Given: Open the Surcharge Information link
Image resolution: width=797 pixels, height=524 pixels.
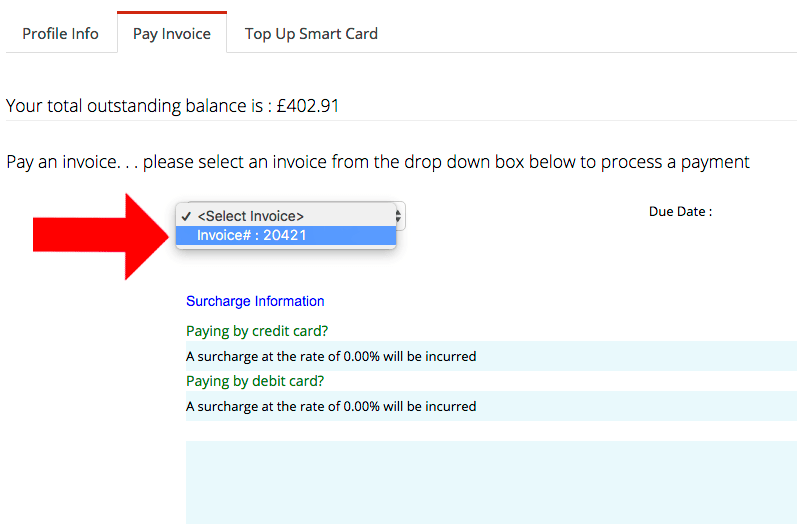Looking at the screenshot, I should point(255,301).
